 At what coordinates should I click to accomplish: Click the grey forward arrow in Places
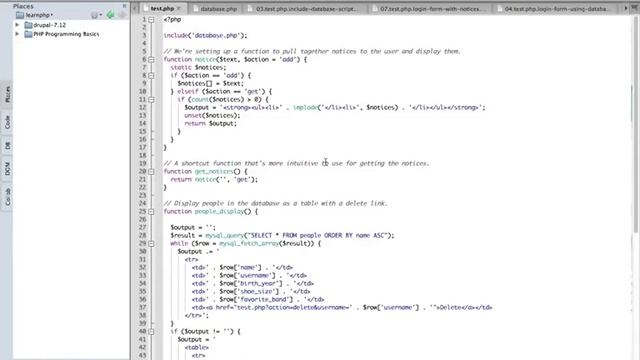click(122, 15)
